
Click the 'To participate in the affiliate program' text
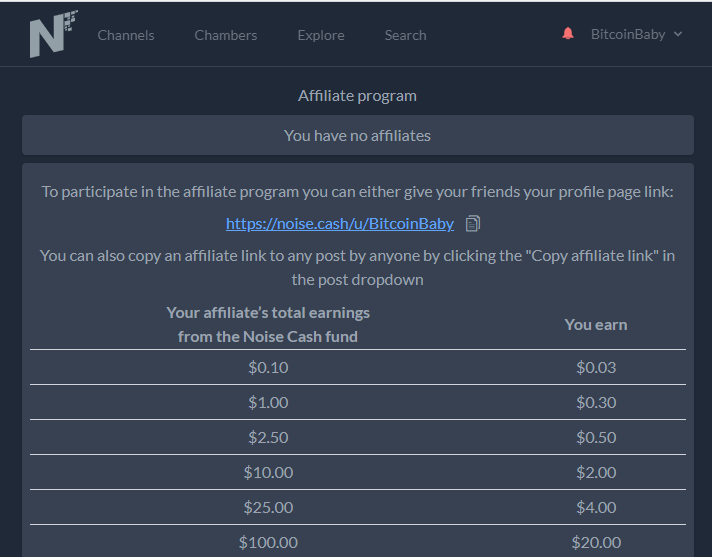point(357,192)
